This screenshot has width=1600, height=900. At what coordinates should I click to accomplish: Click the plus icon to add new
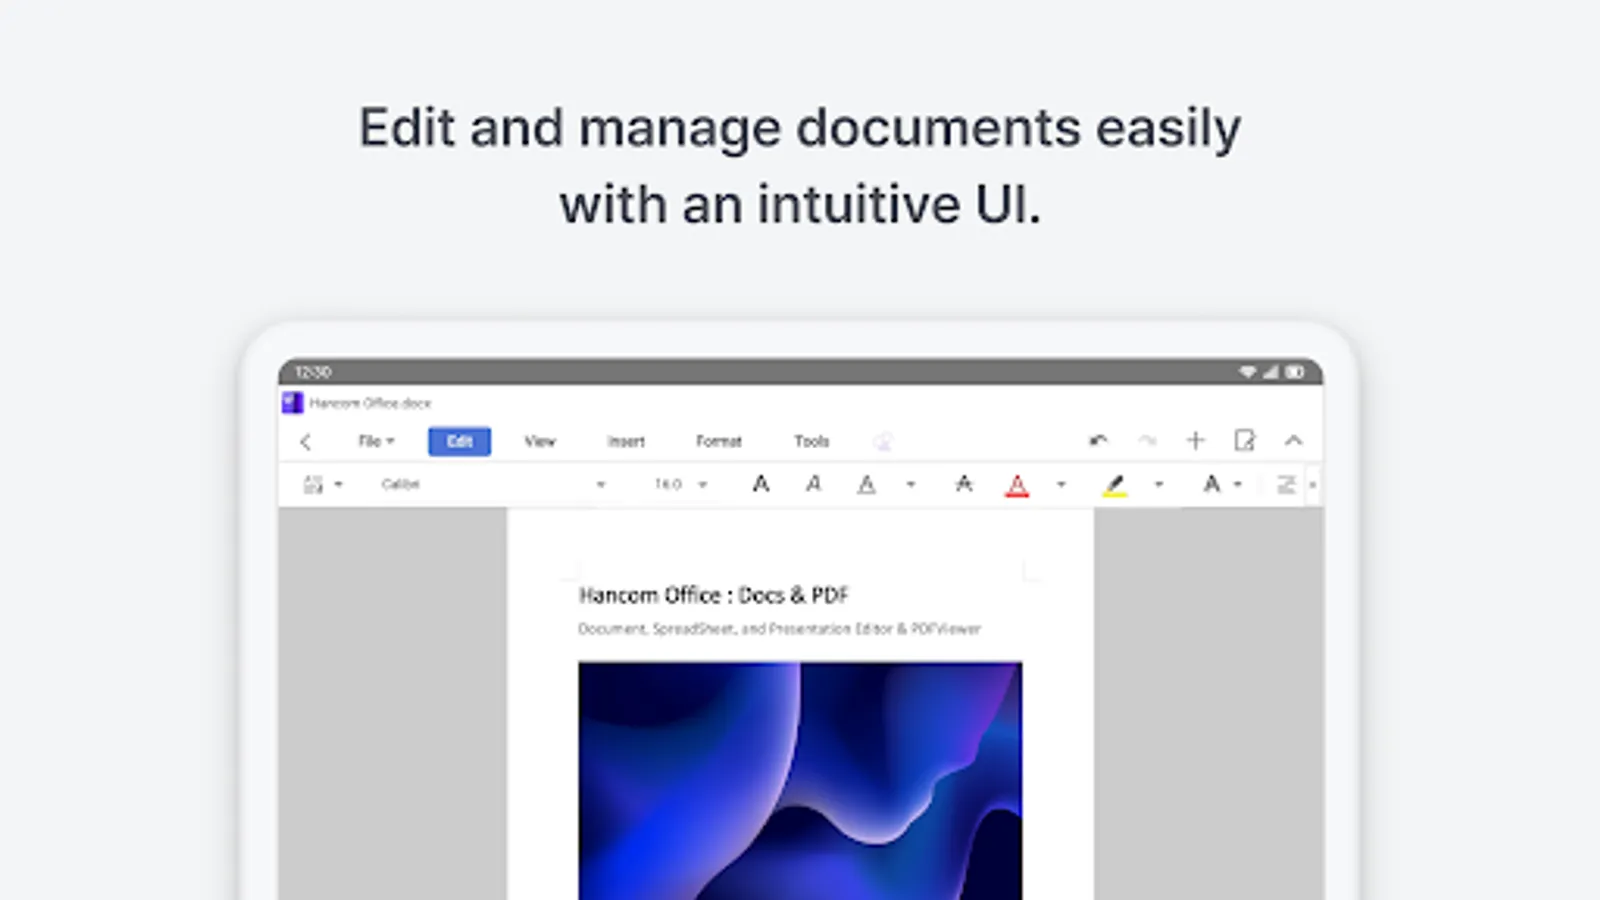(x=1196, y=441)
